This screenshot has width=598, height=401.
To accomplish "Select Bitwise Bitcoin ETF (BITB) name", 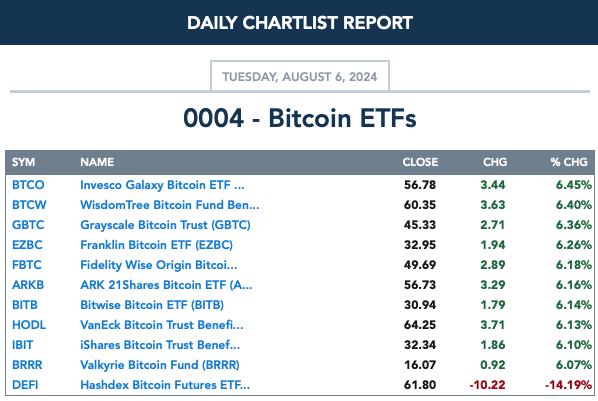I will pyautogui.click(x=152, y=305).
